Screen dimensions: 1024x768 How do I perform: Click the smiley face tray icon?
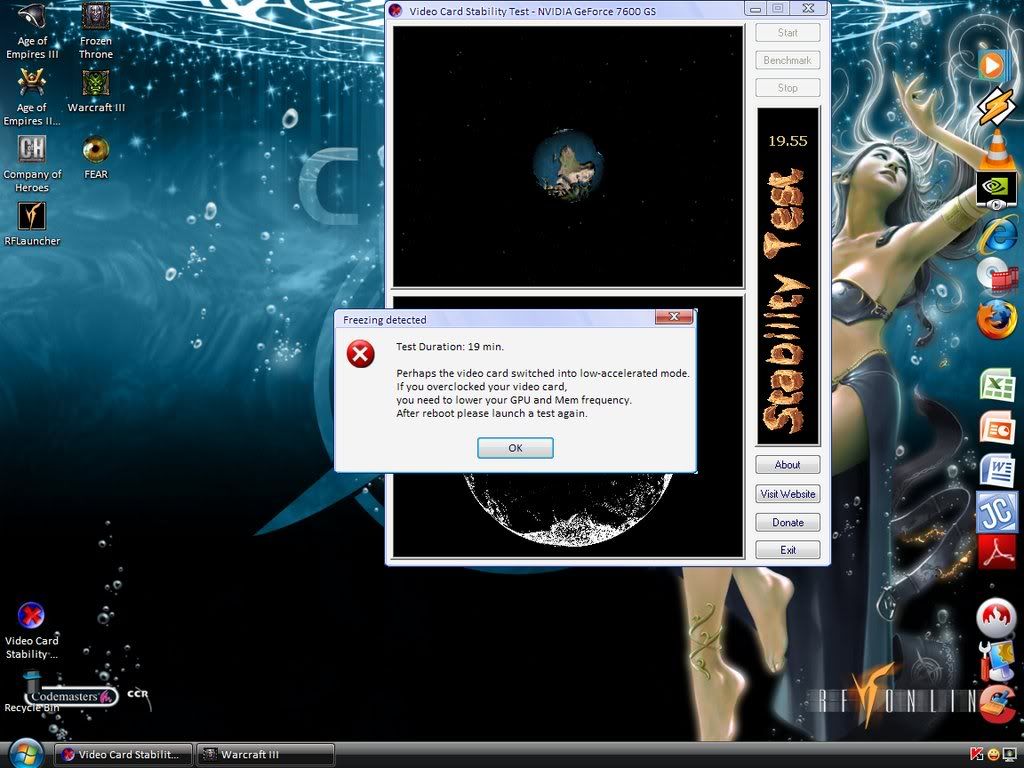tap(994, 755)
